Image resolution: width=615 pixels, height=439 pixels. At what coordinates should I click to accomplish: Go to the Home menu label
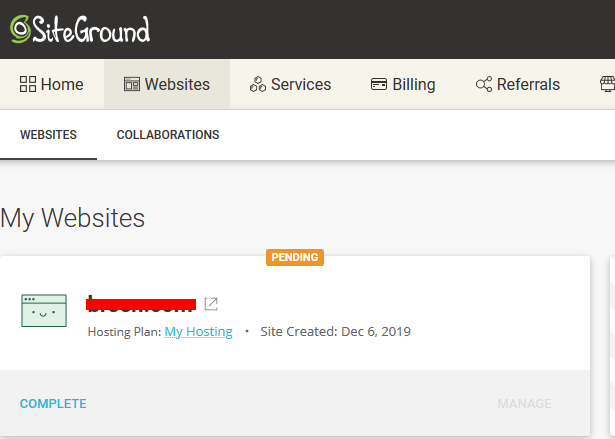click(x=62, y=85)
